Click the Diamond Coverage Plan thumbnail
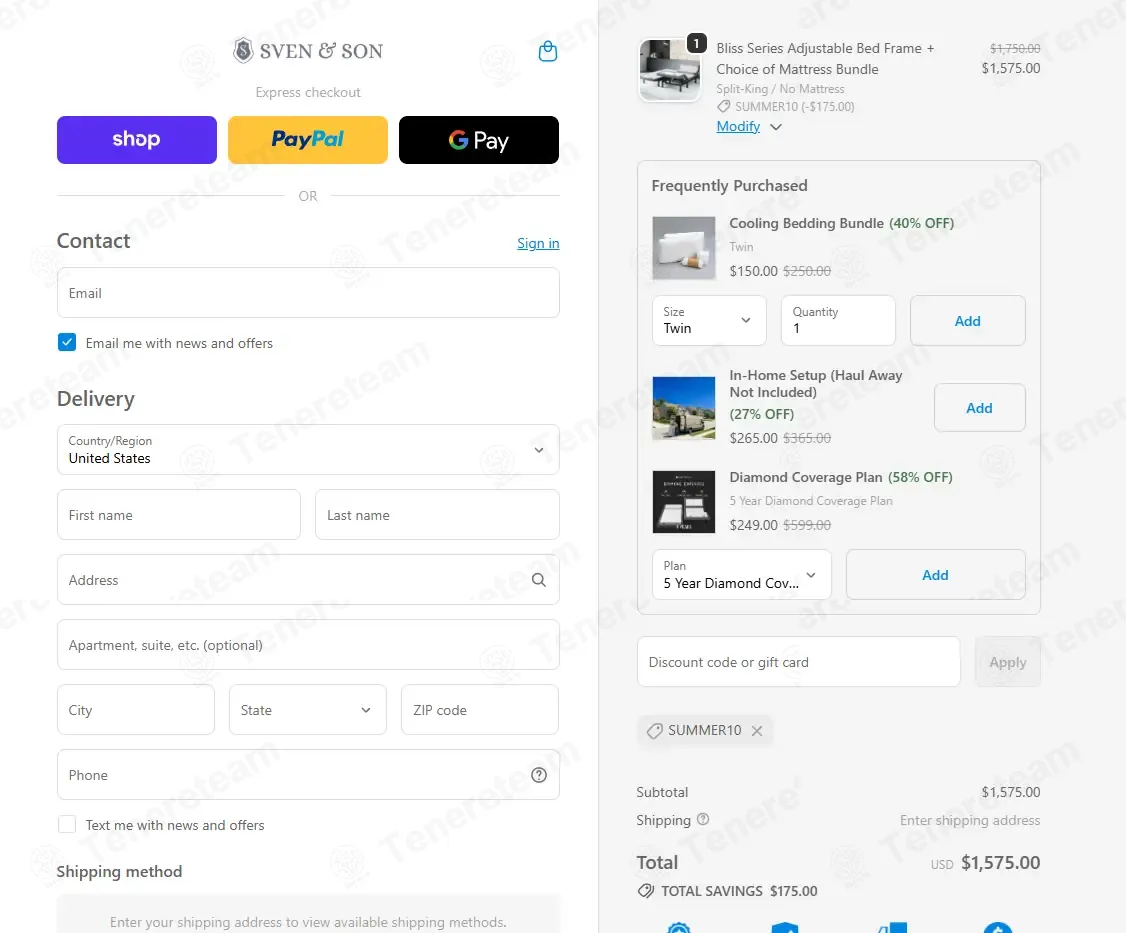 [x=684, y=502]
